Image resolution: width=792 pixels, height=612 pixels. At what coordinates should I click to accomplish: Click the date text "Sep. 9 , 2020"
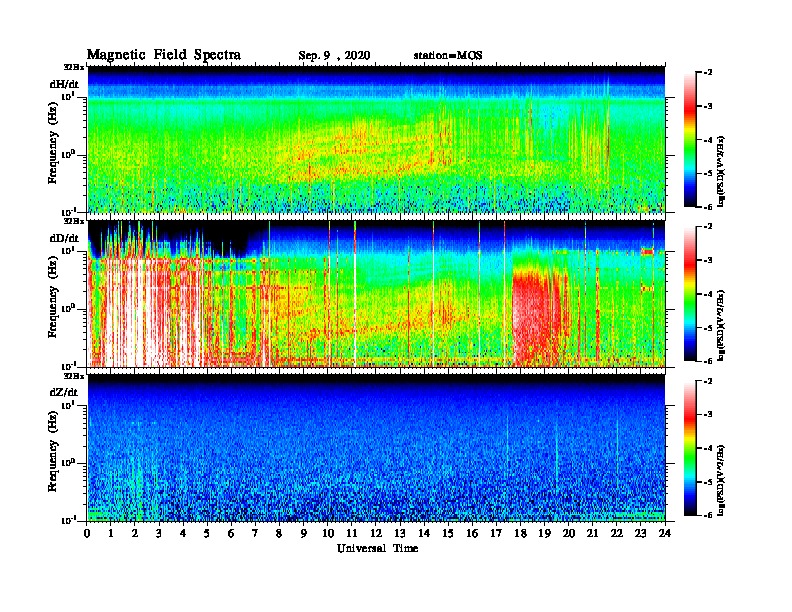pos(334,56)
